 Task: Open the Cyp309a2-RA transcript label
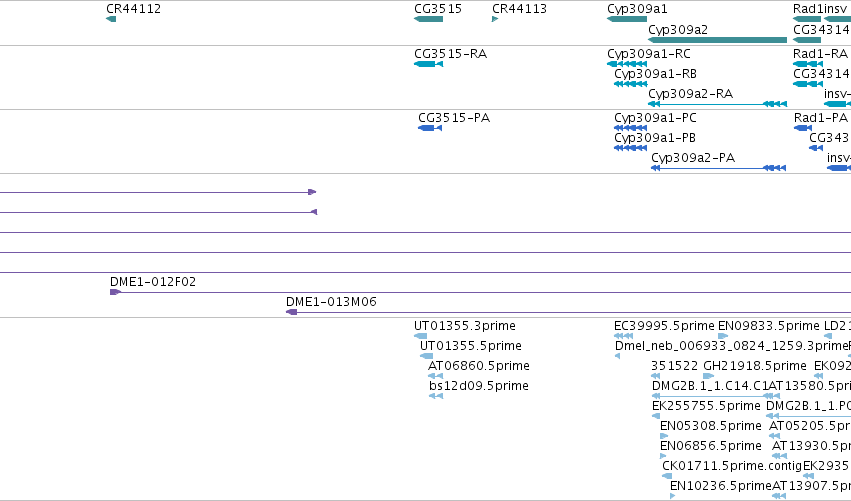[690, 93]
